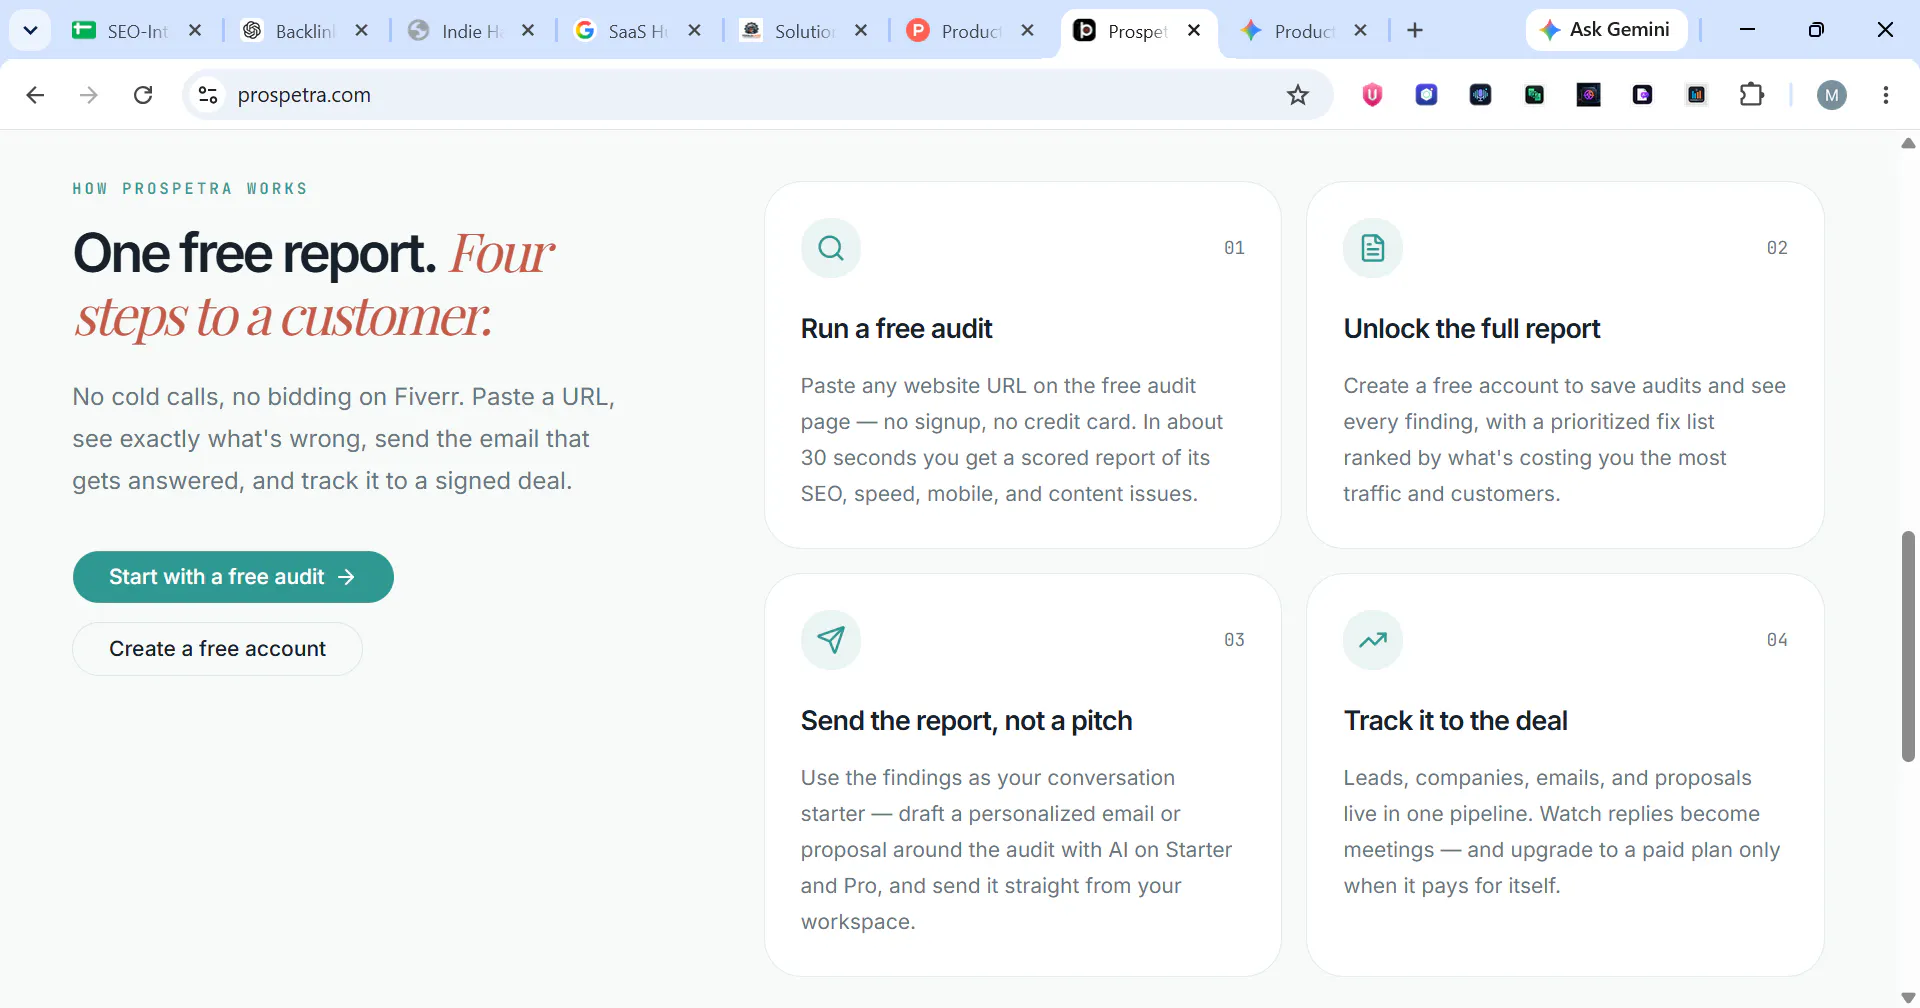
Task: Close the Indie H tab
Action: pos(528,31)
